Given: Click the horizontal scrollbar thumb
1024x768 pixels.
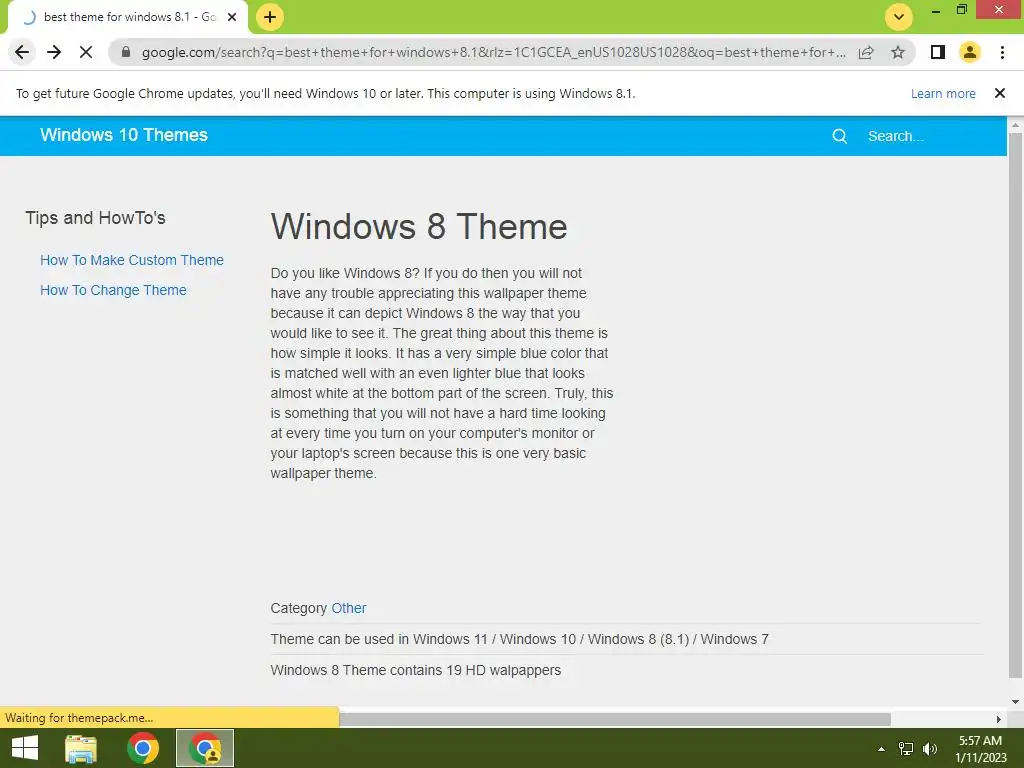Looking at the screenshot, I should [615, 719].
